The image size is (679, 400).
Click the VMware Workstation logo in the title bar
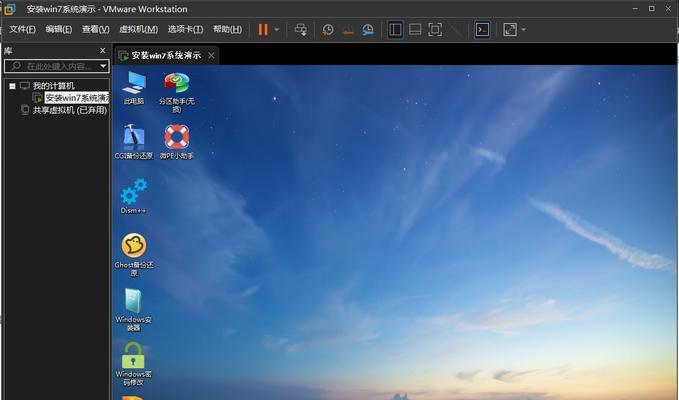click(9, 9)
